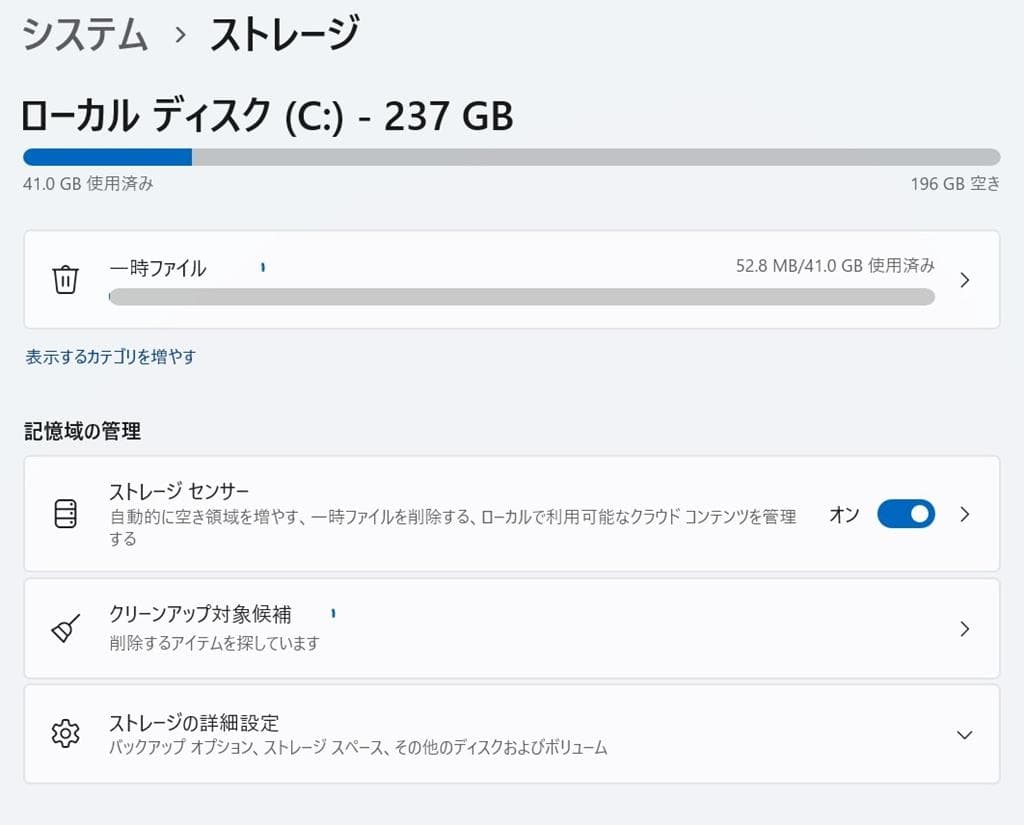Click the storage drive icon for ストレージ センサー
The image size is (1024, 825).
(65, 514)
